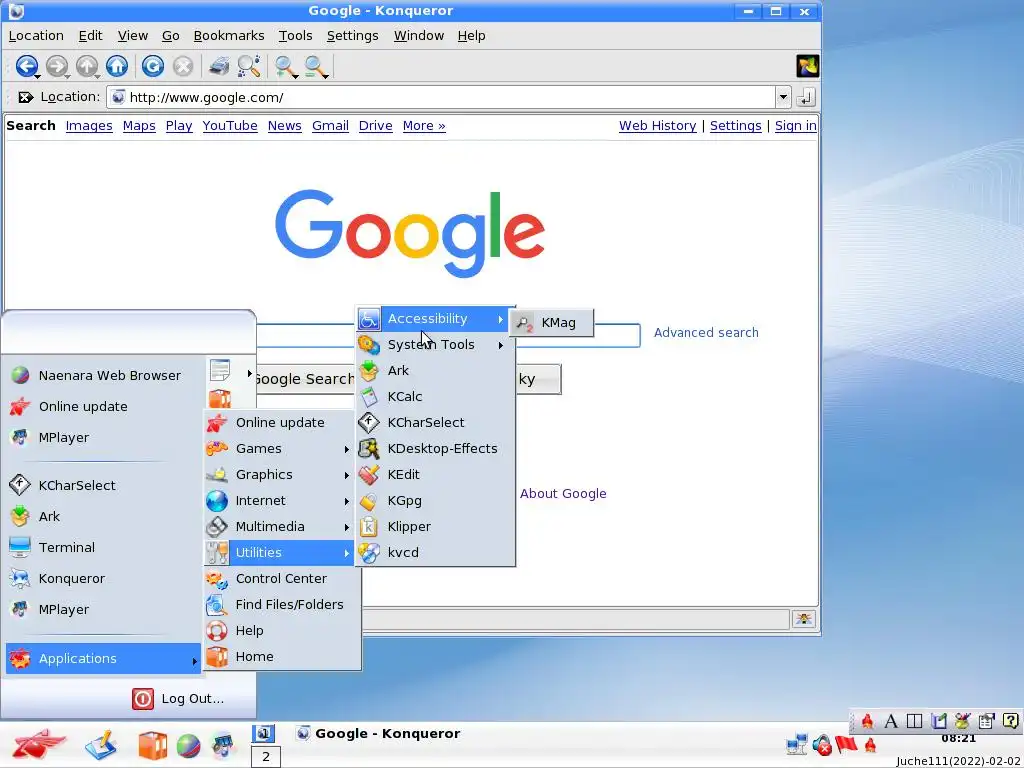
Task: Open the YouTube link on Google's top bar
Action: pos(230,126)
